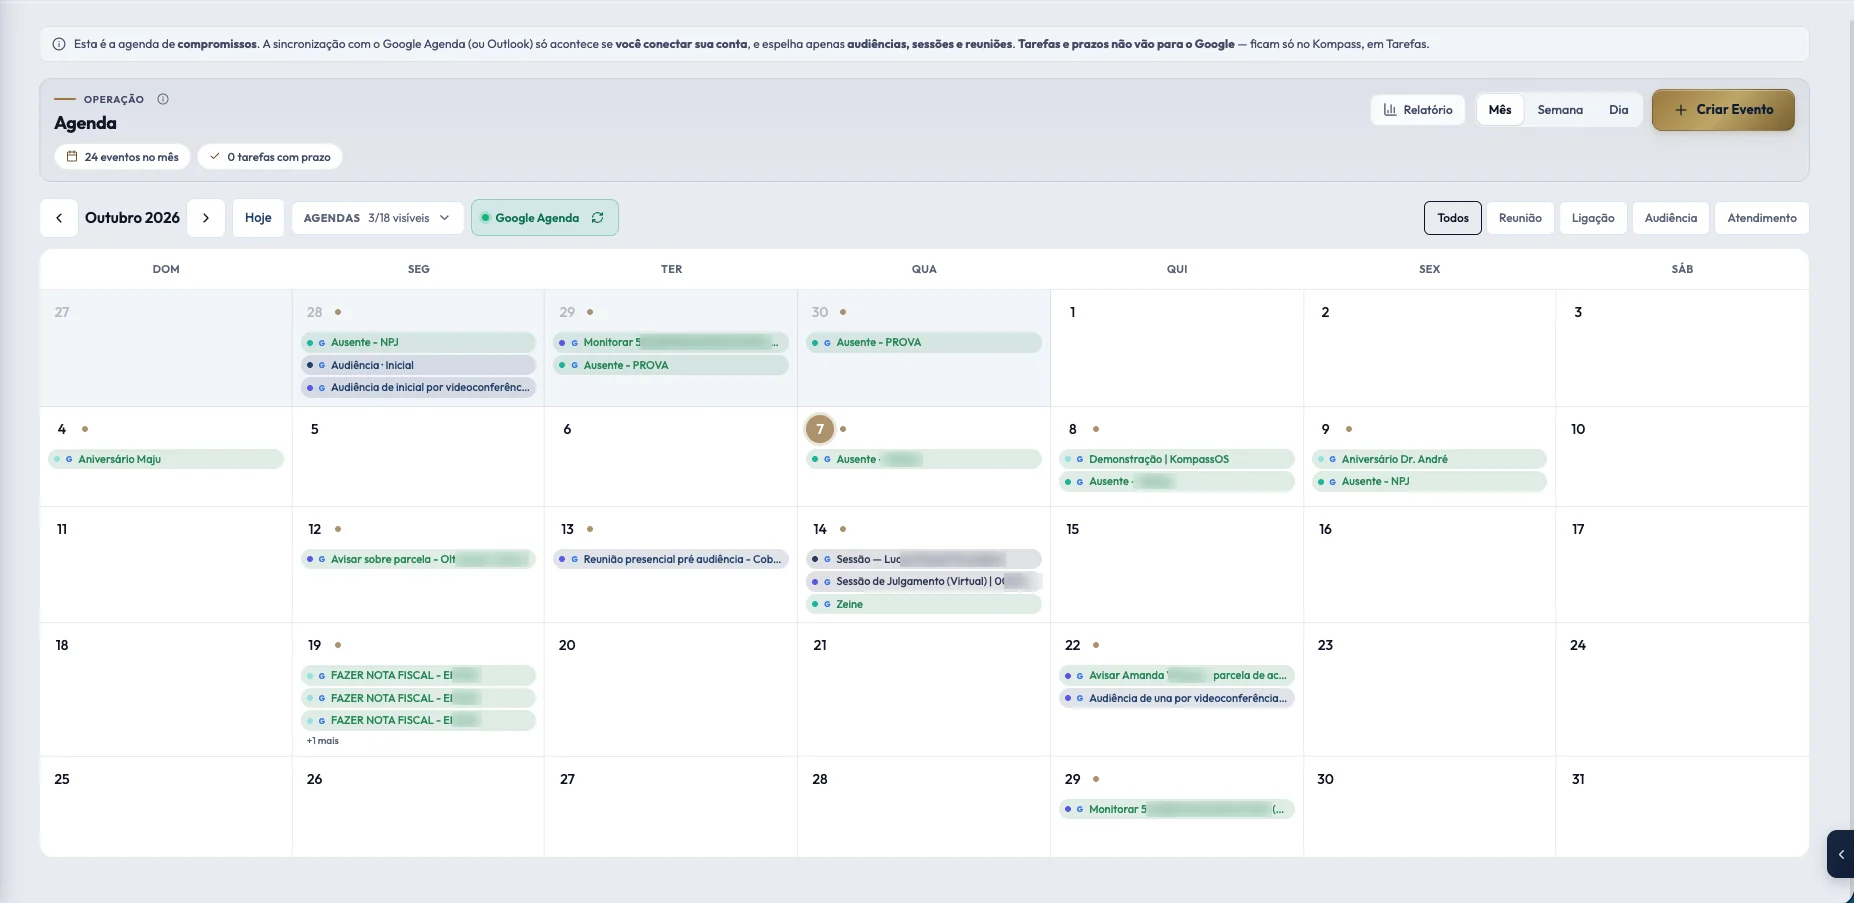1854x903 pixels.
Task: Click info icon next to OPERAÇÃO
Action: pyautogui.click(x=163, y=99)
